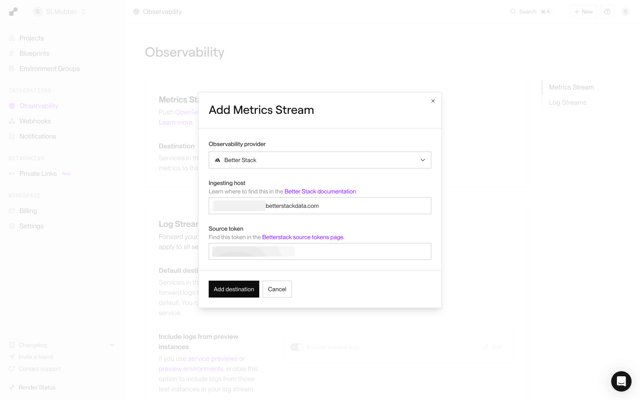Close the Add Metrics Stream dialog
640x400 pixels.
pyautogui.click(x=433, y=101)
